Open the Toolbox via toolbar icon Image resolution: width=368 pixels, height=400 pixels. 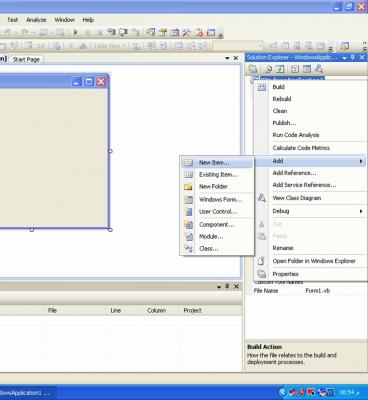pos(186,32)
